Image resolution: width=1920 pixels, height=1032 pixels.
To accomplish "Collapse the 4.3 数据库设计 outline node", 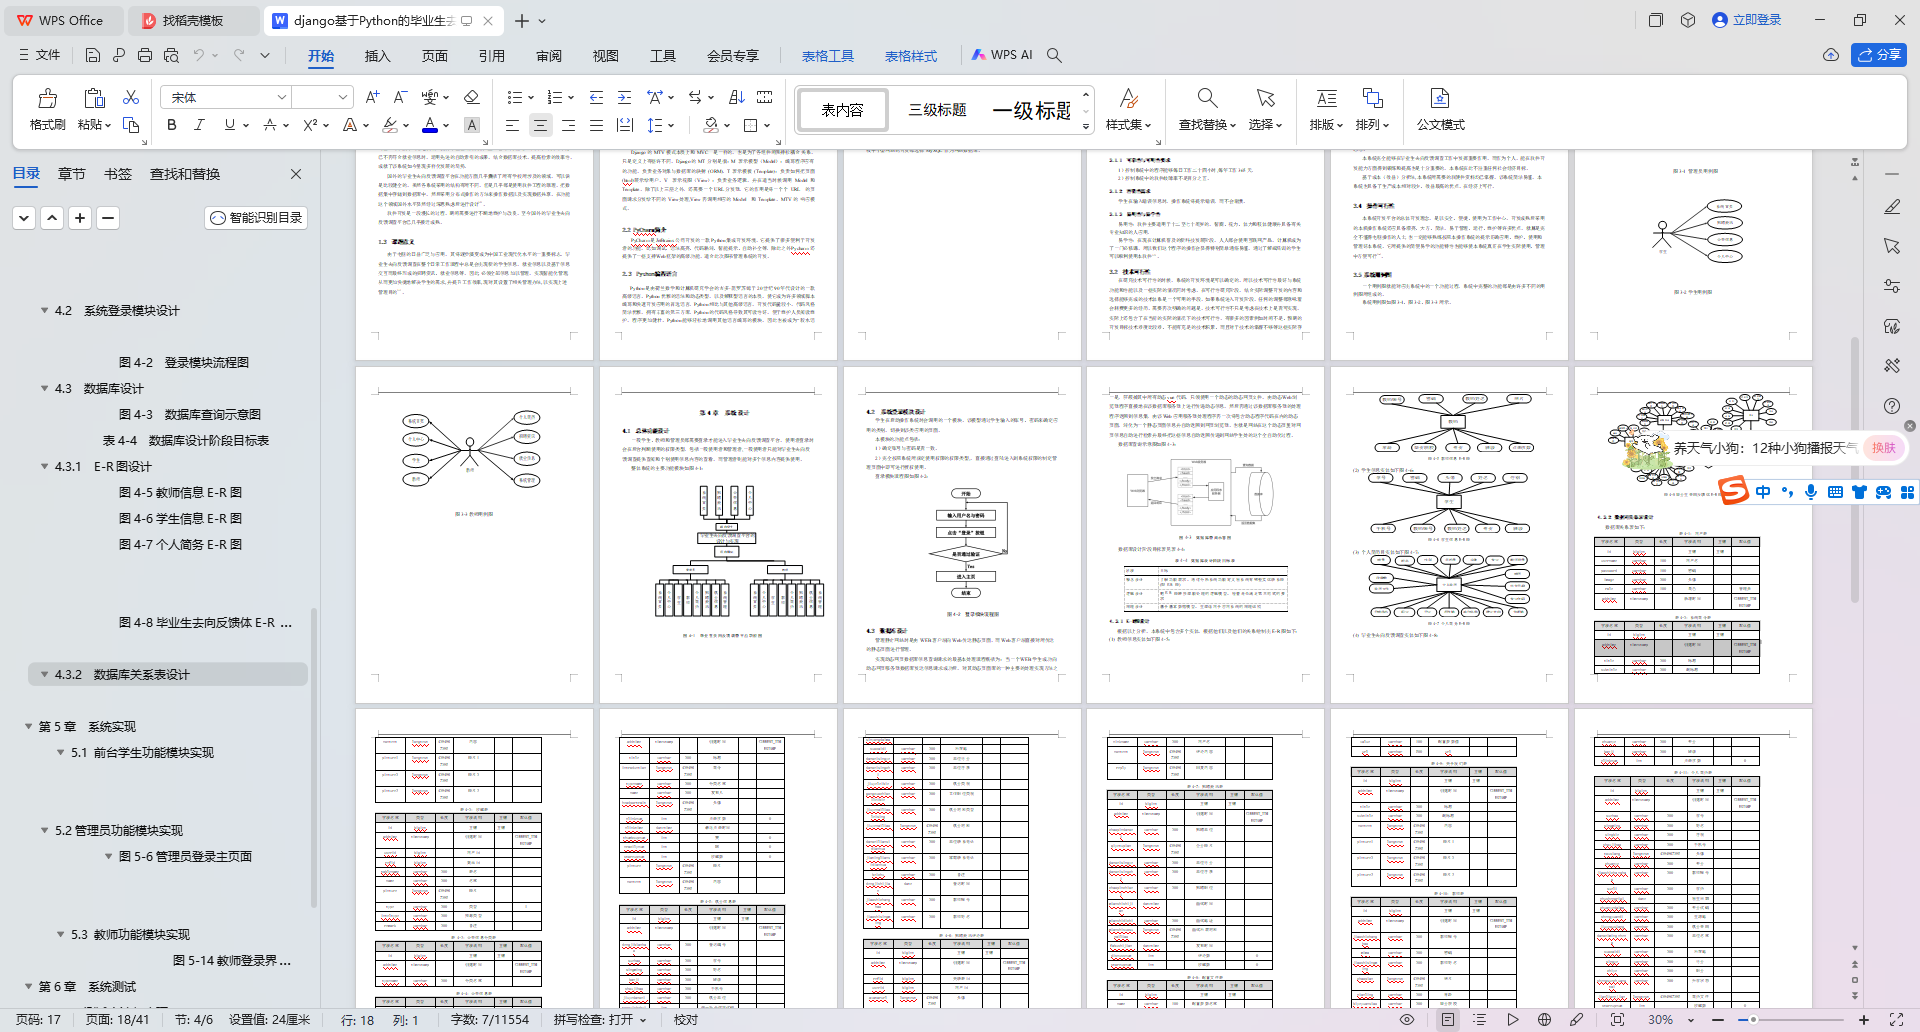I will pyautogui.click(x=44, y=388).
